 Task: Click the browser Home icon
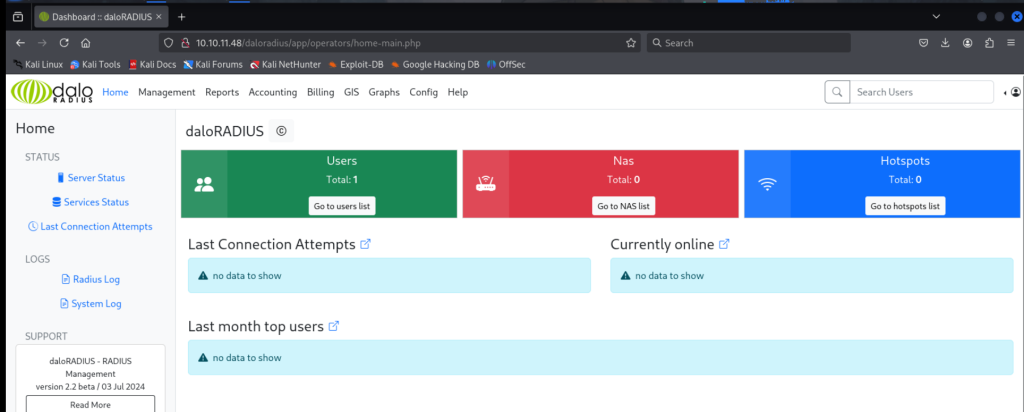pos(85,43)
